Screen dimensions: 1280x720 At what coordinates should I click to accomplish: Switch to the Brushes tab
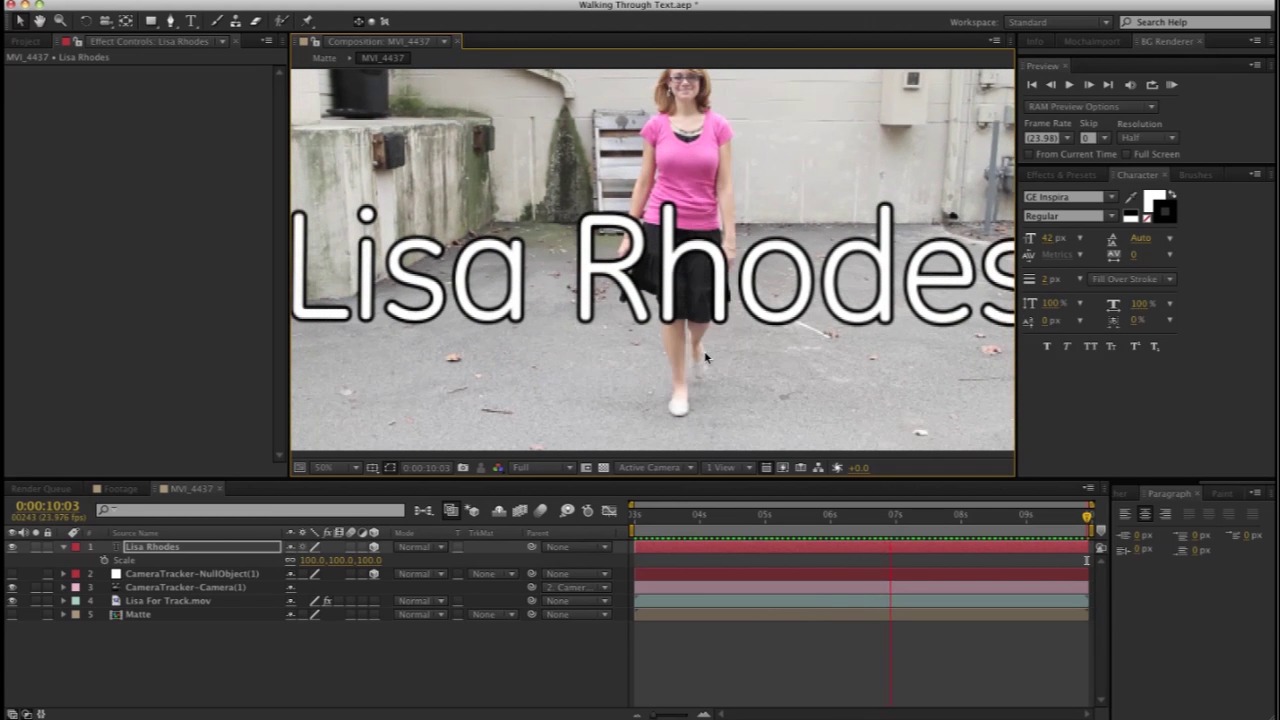pos(1195,175)
